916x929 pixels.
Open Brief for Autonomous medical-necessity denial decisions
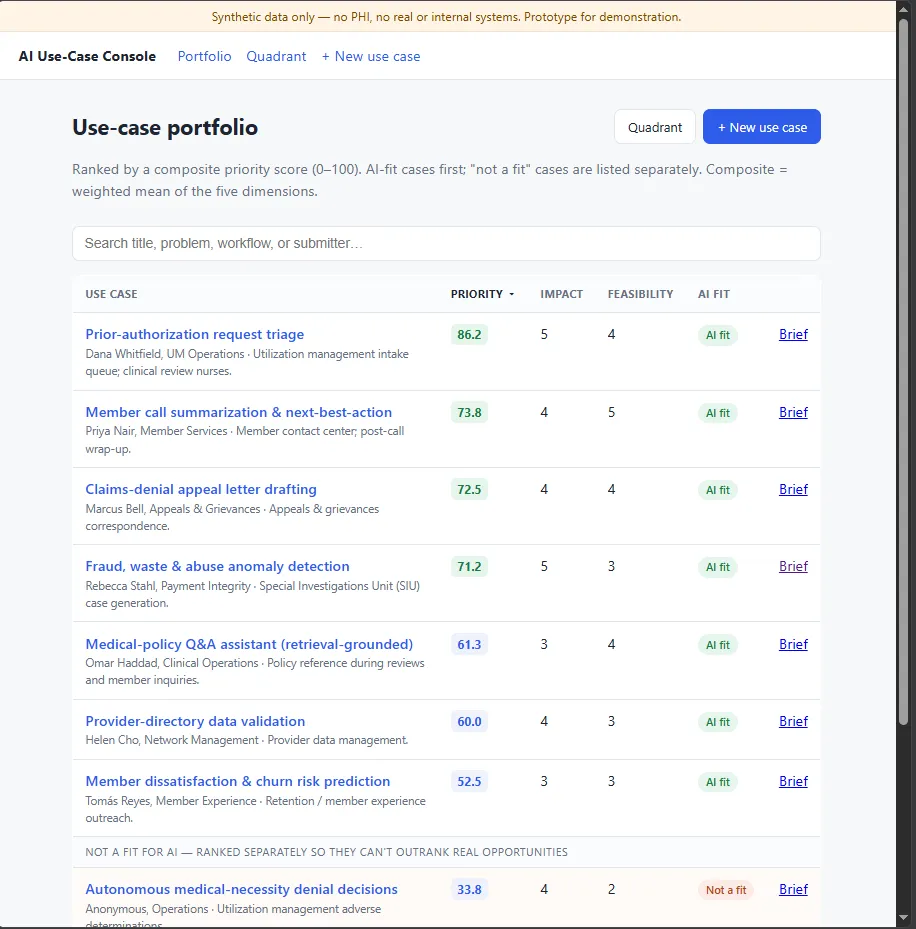pos(793,889)
